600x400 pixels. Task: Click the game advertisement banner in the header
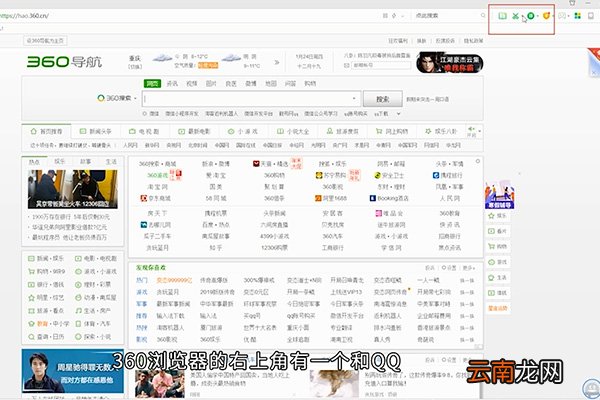(x=450, y=62)
